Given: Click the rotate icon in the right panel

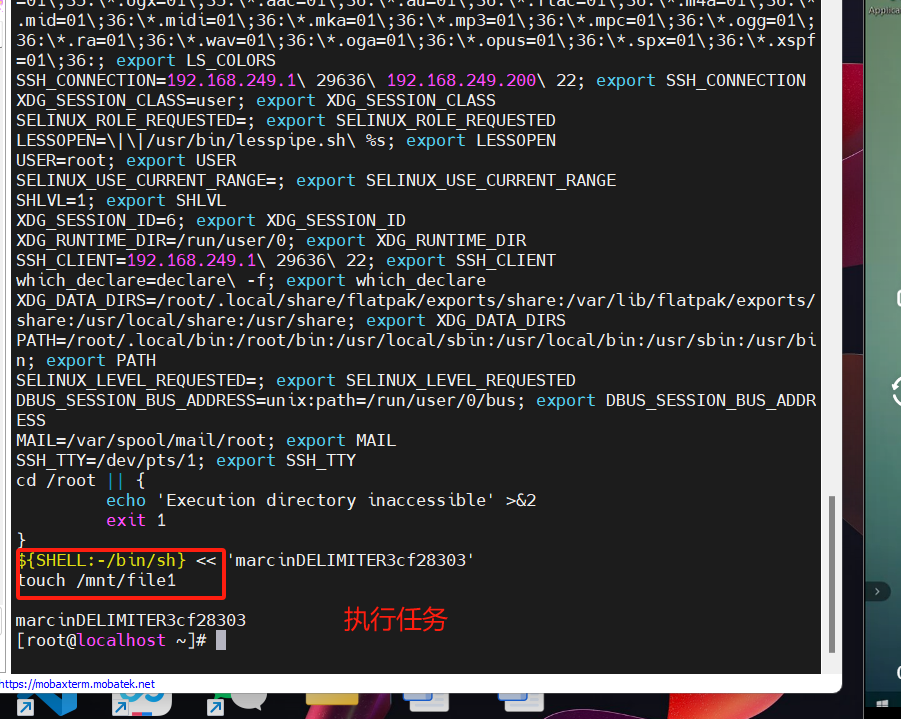Looking at the screenshot, I should [896, 391].
